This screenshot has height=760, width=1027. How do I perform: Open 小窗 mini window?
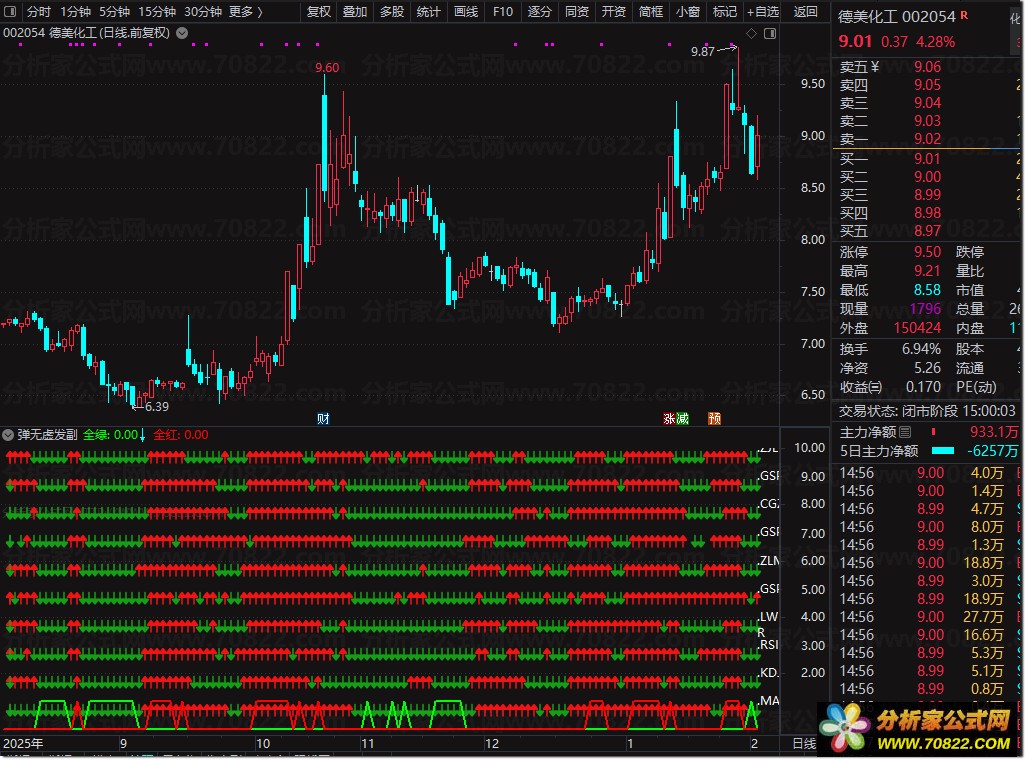pos(688,11)
